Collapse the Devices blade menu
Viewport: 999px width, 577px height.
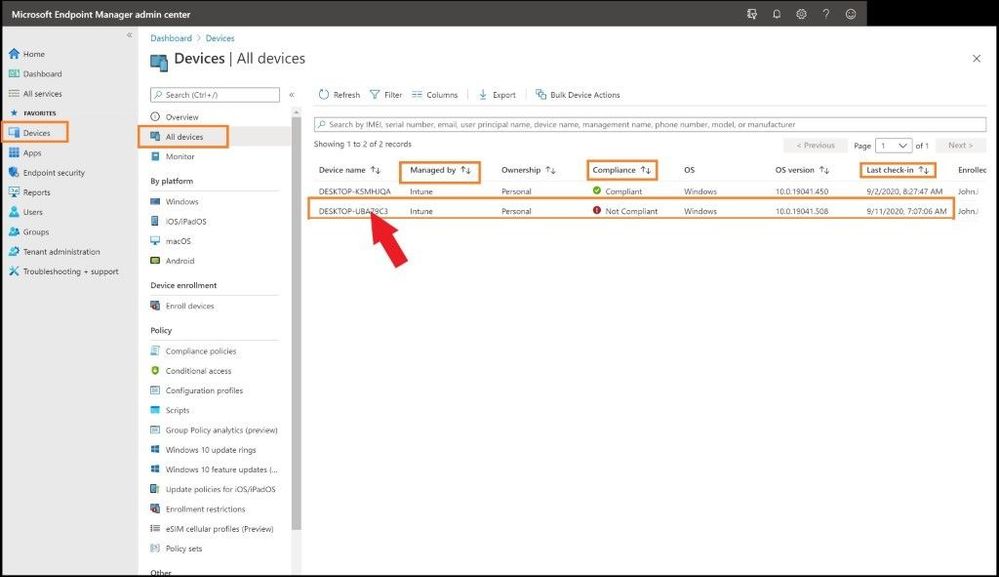pos(292,95)
